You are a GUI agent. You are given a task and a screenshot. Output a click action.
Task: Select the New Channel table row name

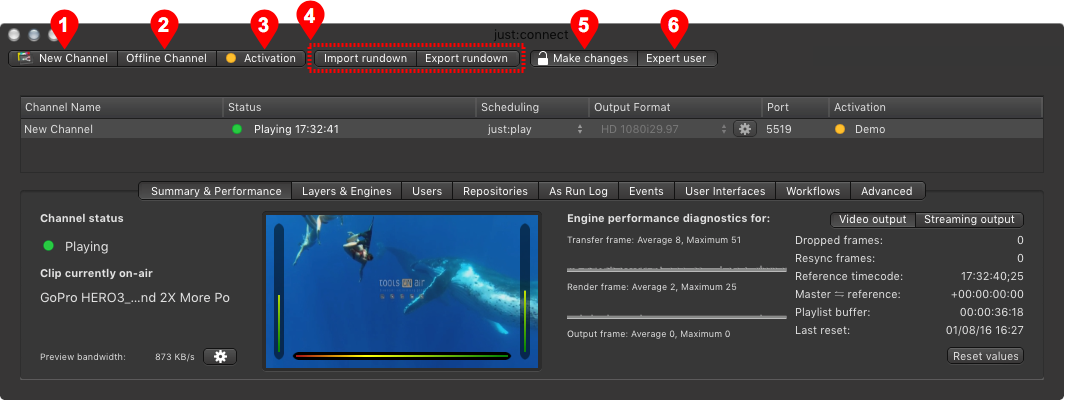(58, 129)
